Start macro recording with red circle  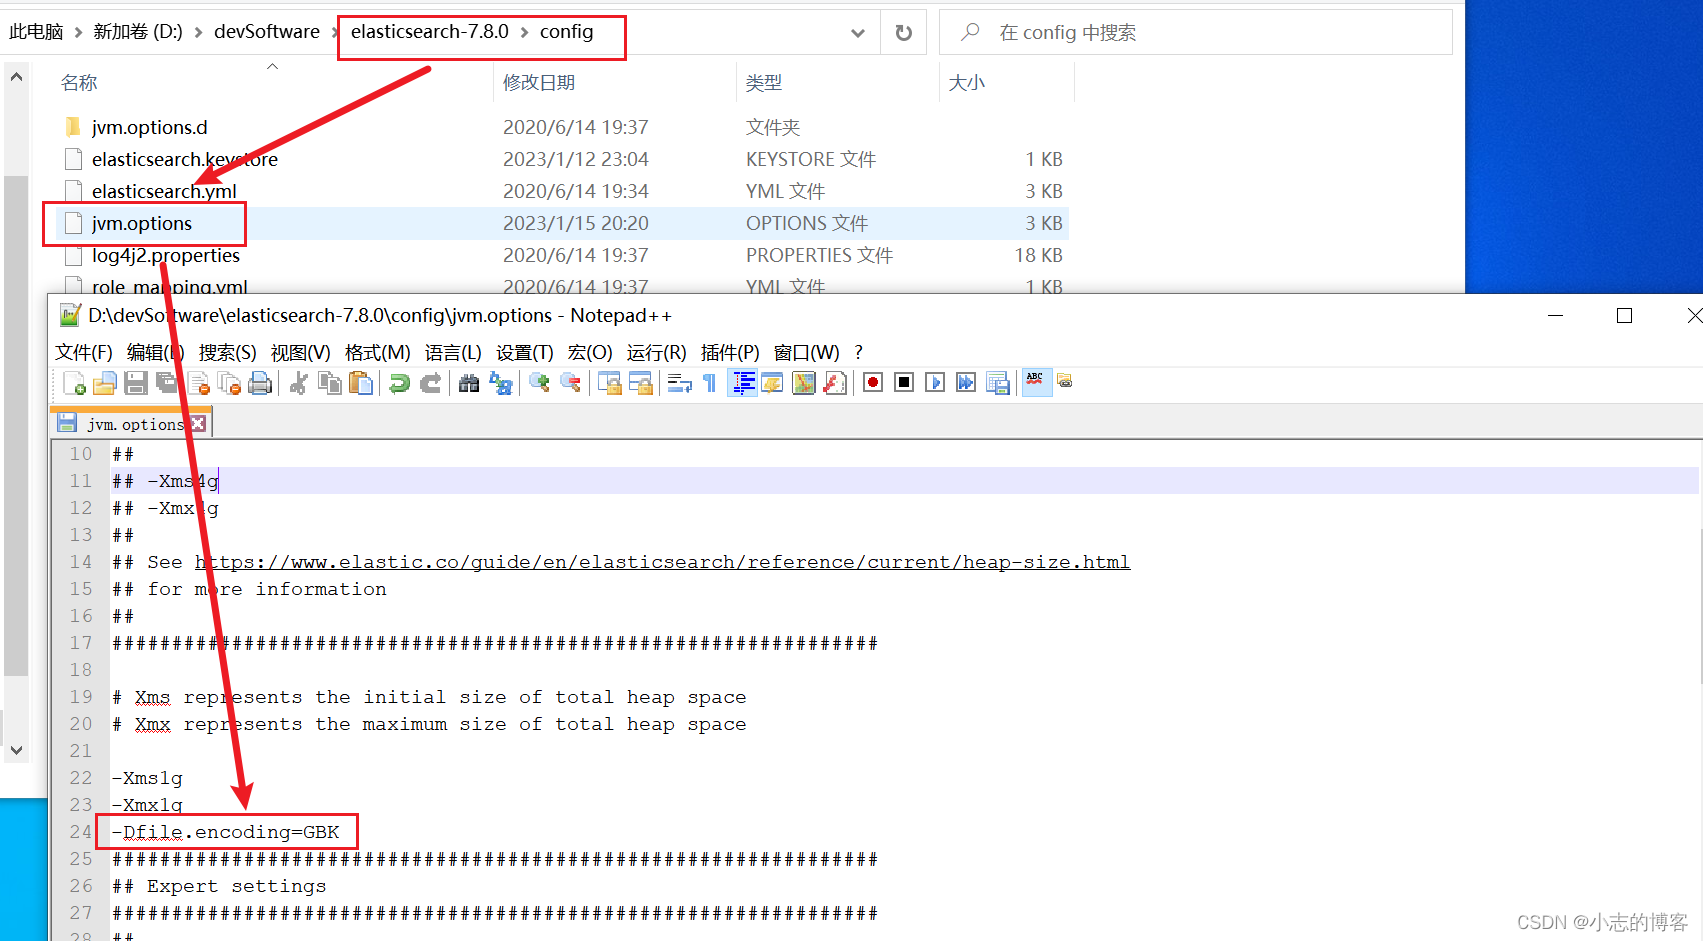873,383
